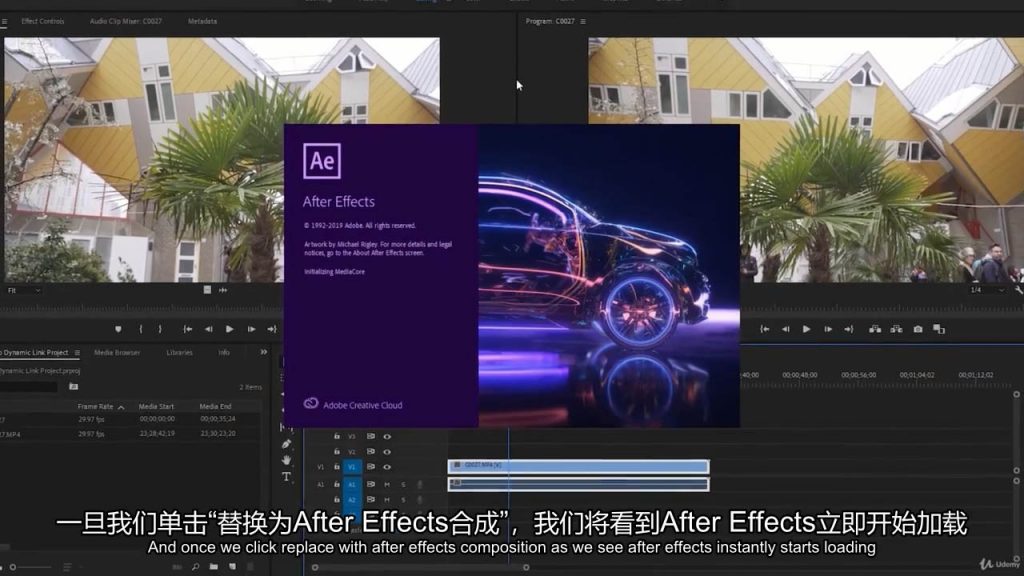The image size is (1024, 576).
Task: Open the Source panel menu icon
Action: coord(4,22)
